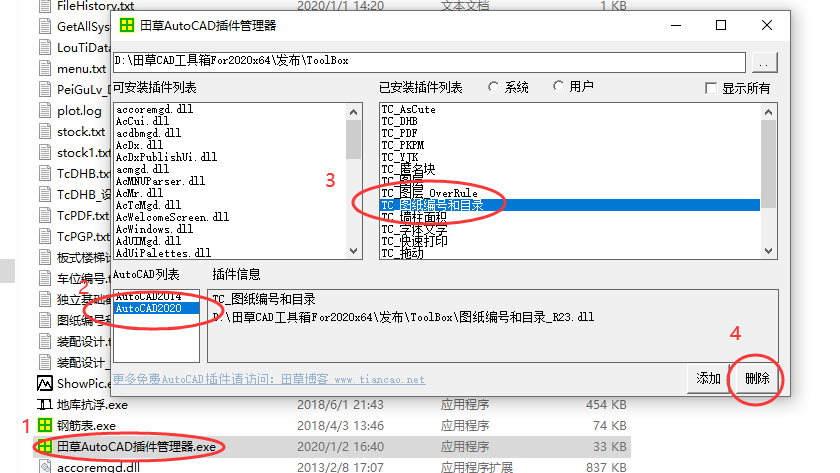Click the 添加 button
The height and width of the screenshot is (473, 840).
(708, 378)
